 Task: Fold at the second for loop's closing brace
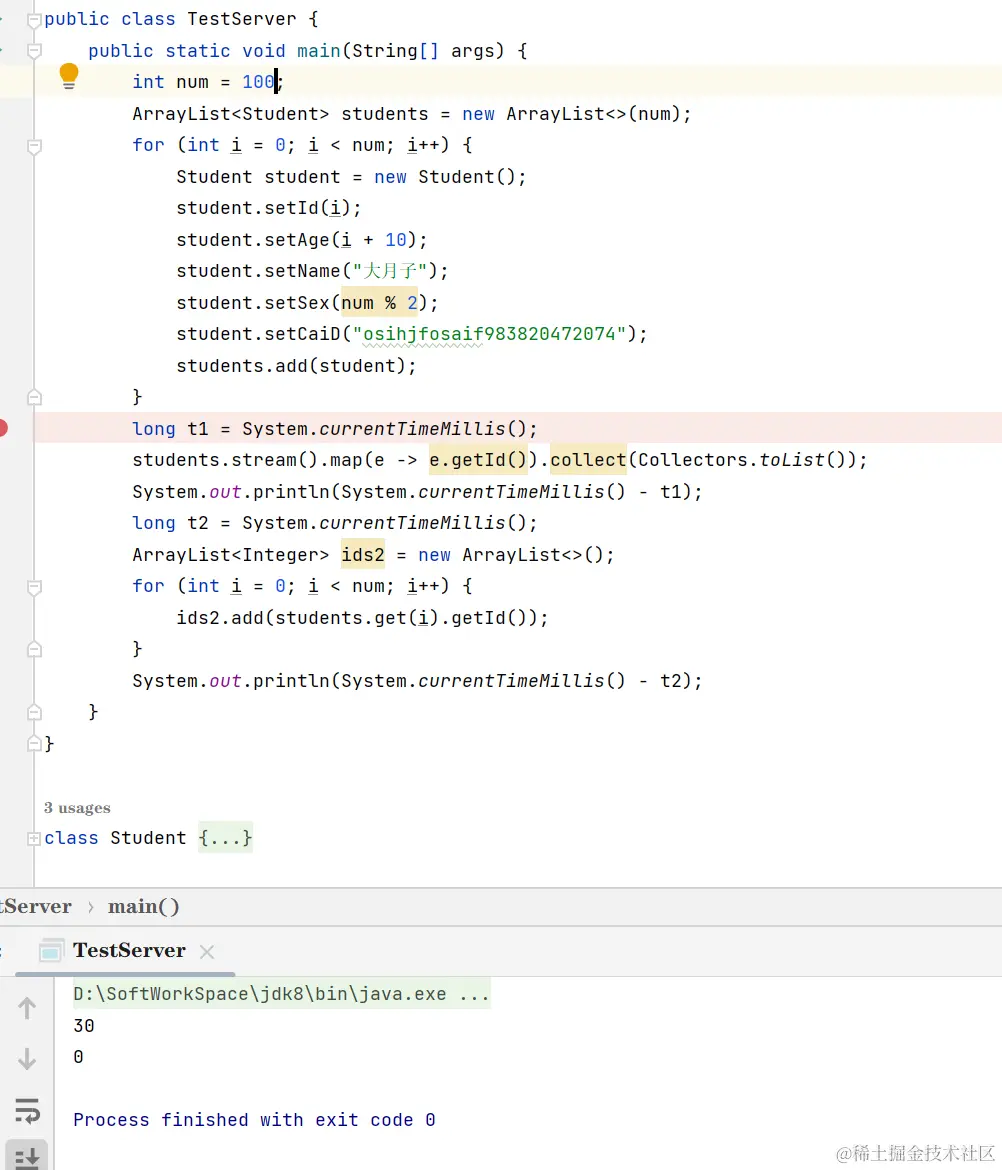34,649
